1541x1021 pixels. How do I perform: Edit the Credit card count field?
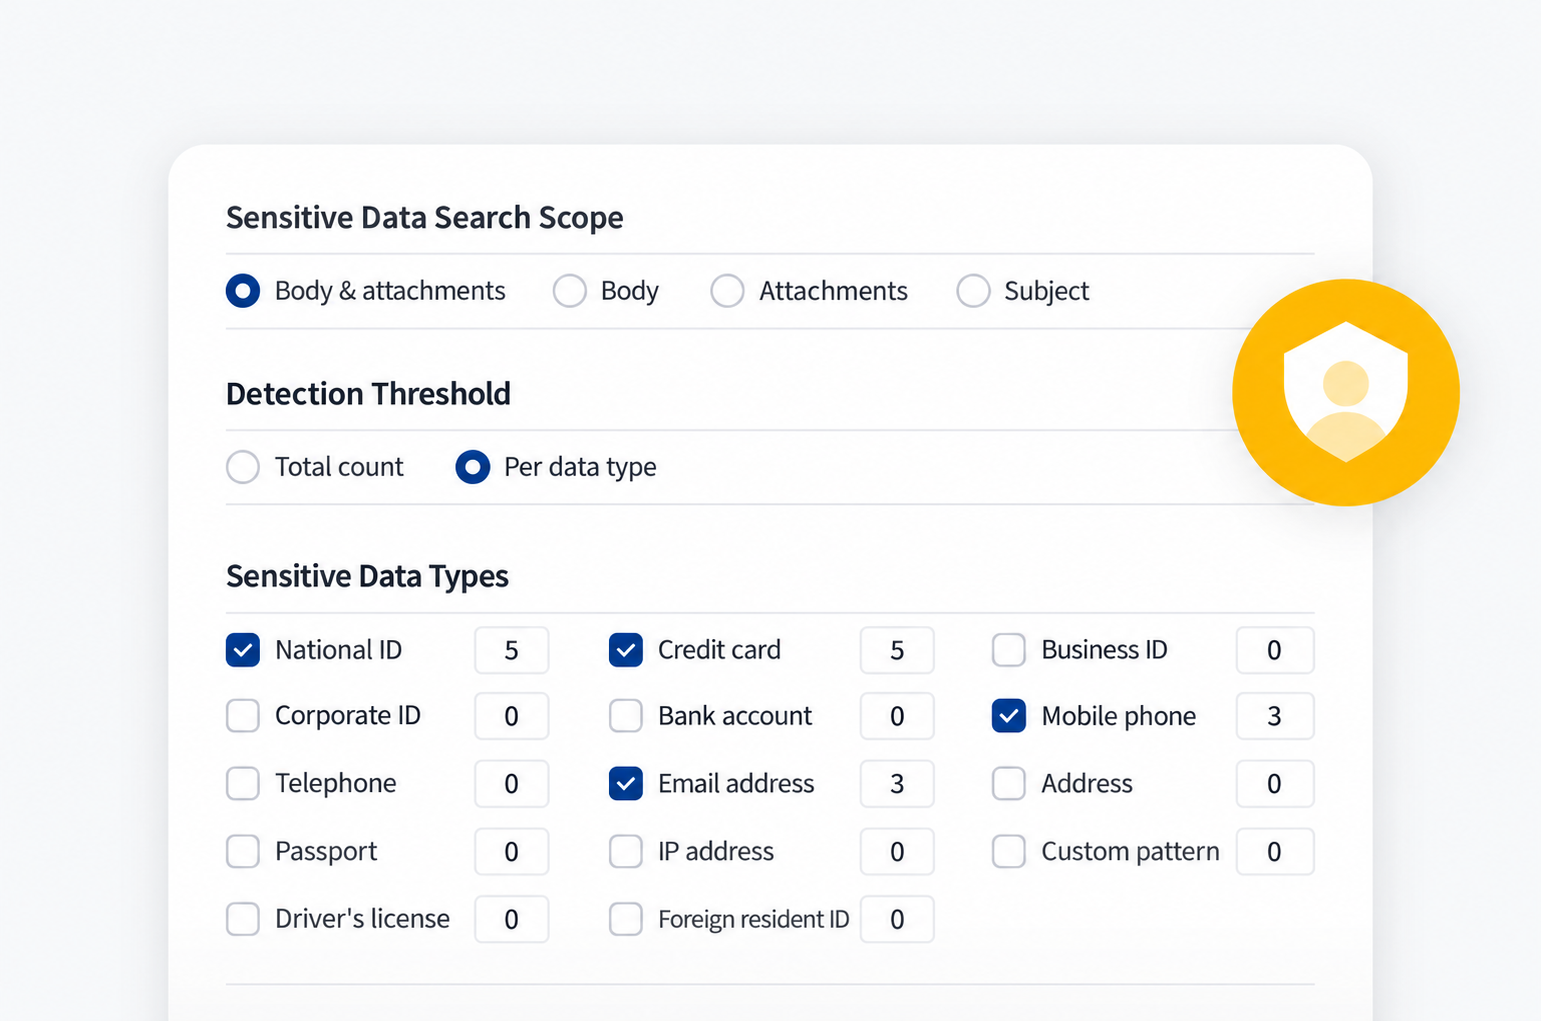pos(897,650)
